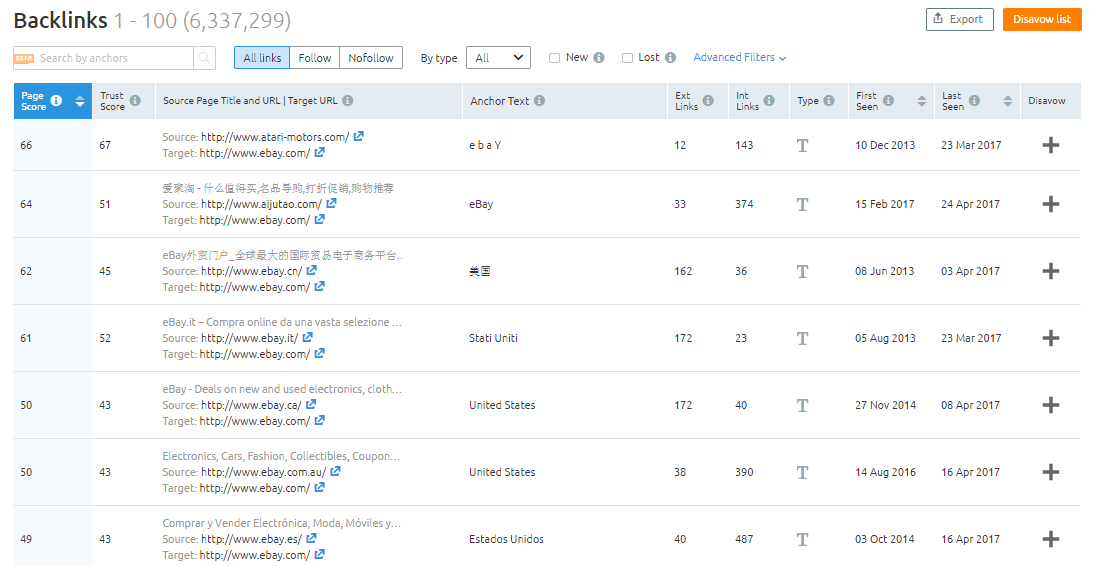This screenshot has width=1099, height=566.
Task: Open http://www.ebay.ca/ source link
Action: [x=251, y=405]
